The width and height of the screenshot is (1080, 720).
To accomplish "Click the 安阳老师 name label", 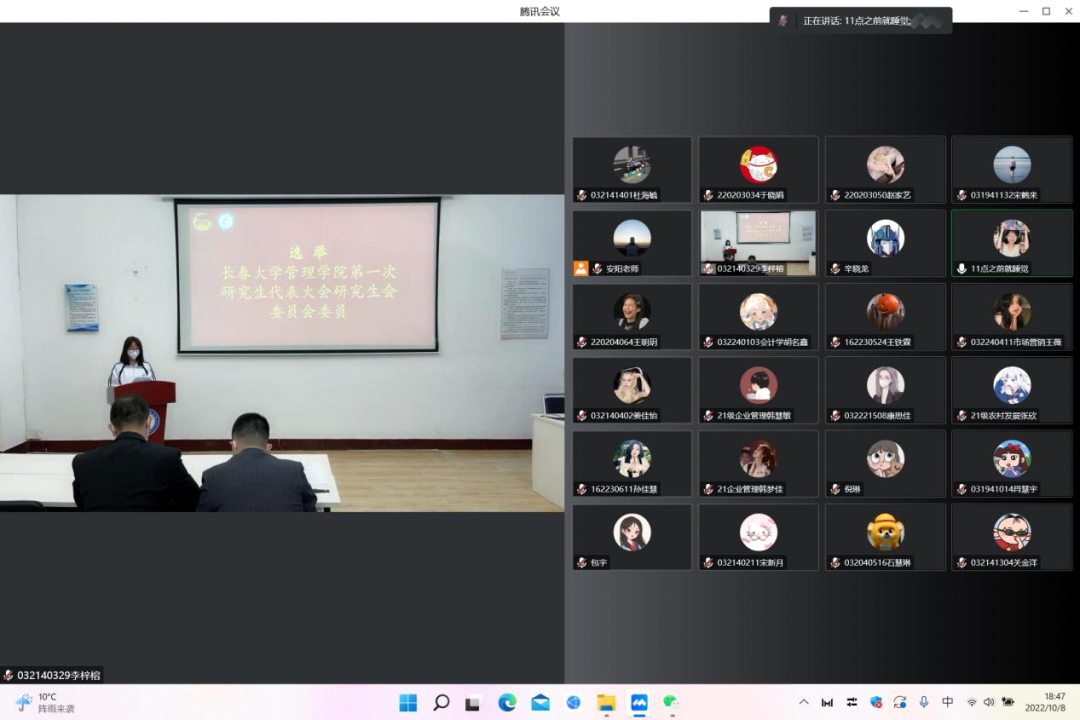I will point(623,269).
